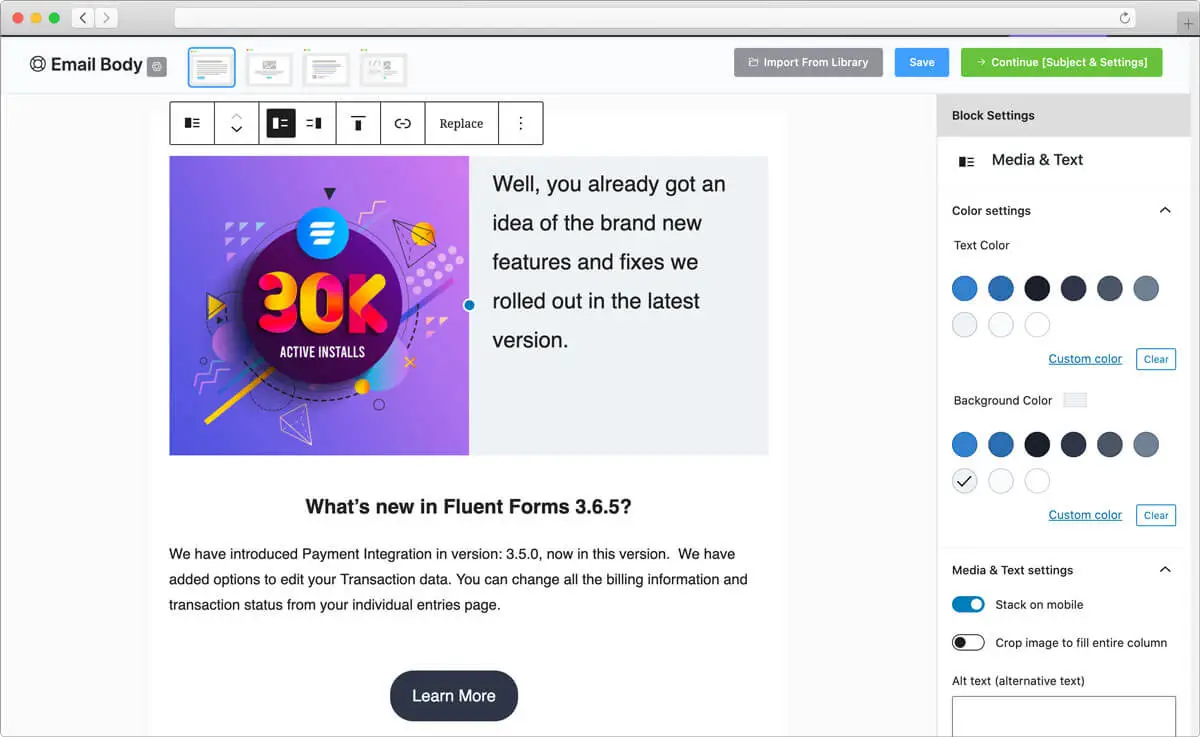The image size is (1200, 737).
Task: Enable 'Crop image to fill entire column'
Action: (x=968, y=642)
